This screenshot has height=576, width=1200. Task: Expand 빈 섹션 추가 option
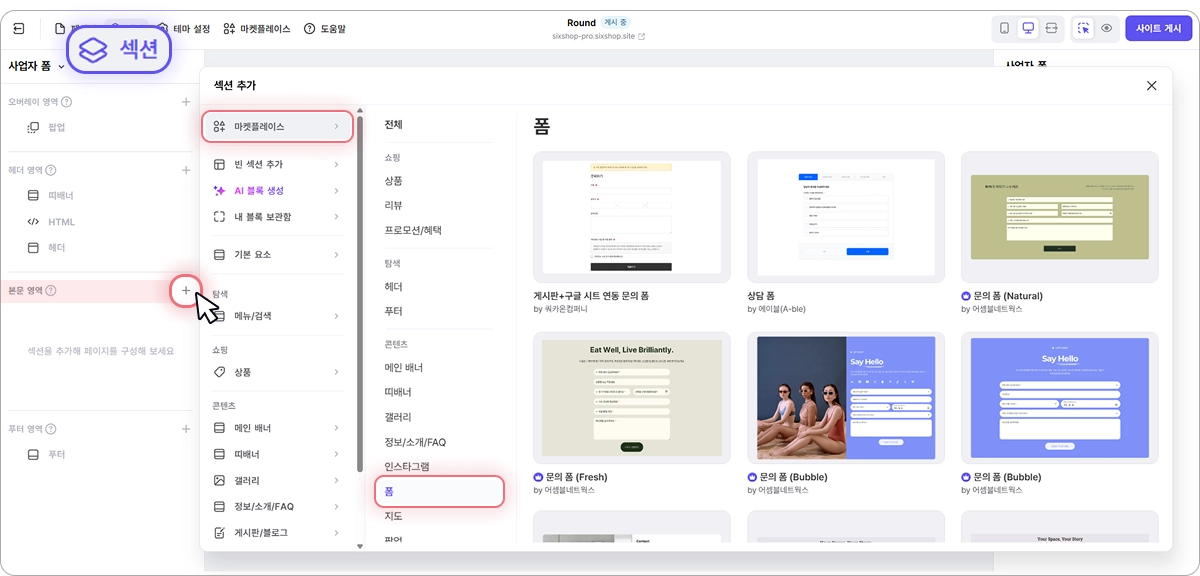pos(277,164)
